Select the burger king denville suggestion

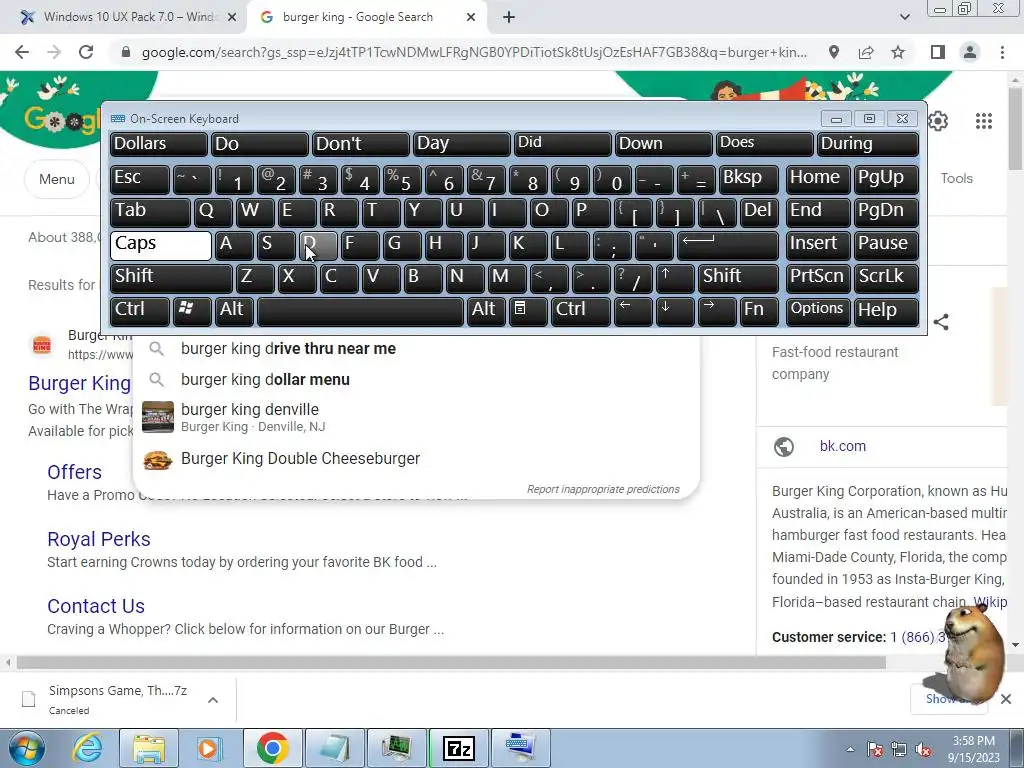point(416,417)
